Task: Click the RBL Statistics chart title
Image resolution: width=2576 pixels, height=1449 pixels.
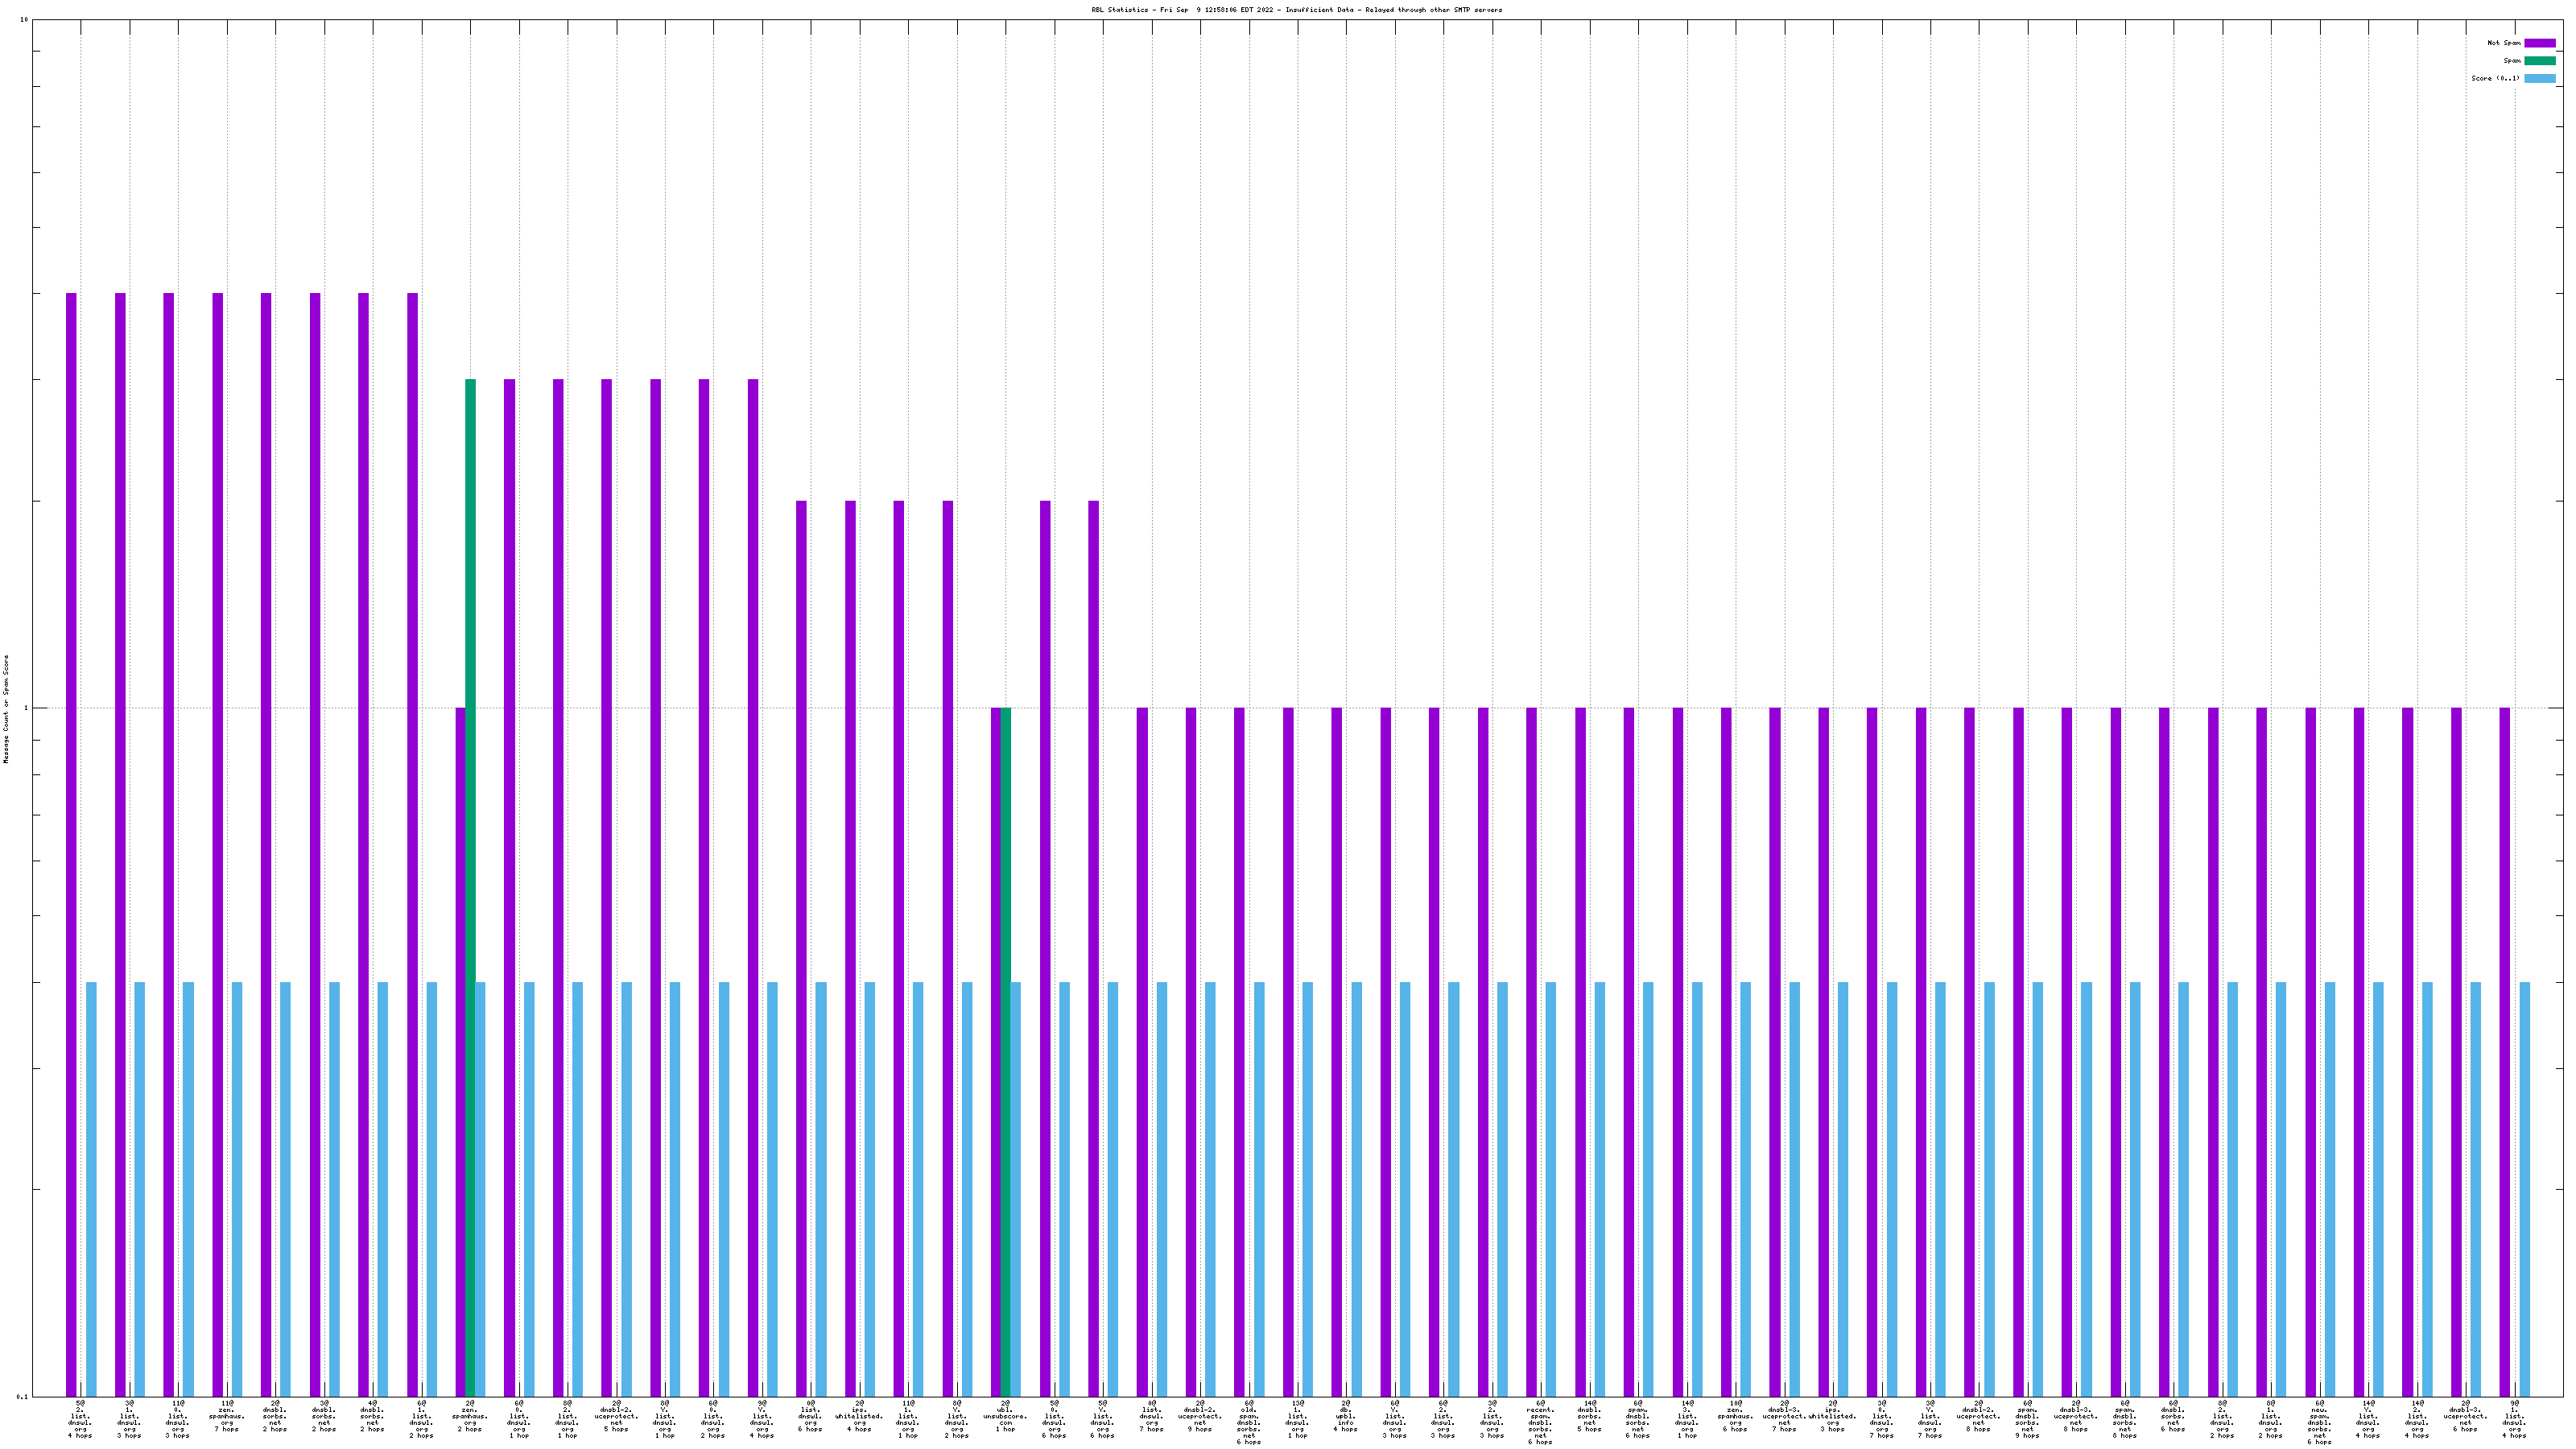Action: point(1296,10)
